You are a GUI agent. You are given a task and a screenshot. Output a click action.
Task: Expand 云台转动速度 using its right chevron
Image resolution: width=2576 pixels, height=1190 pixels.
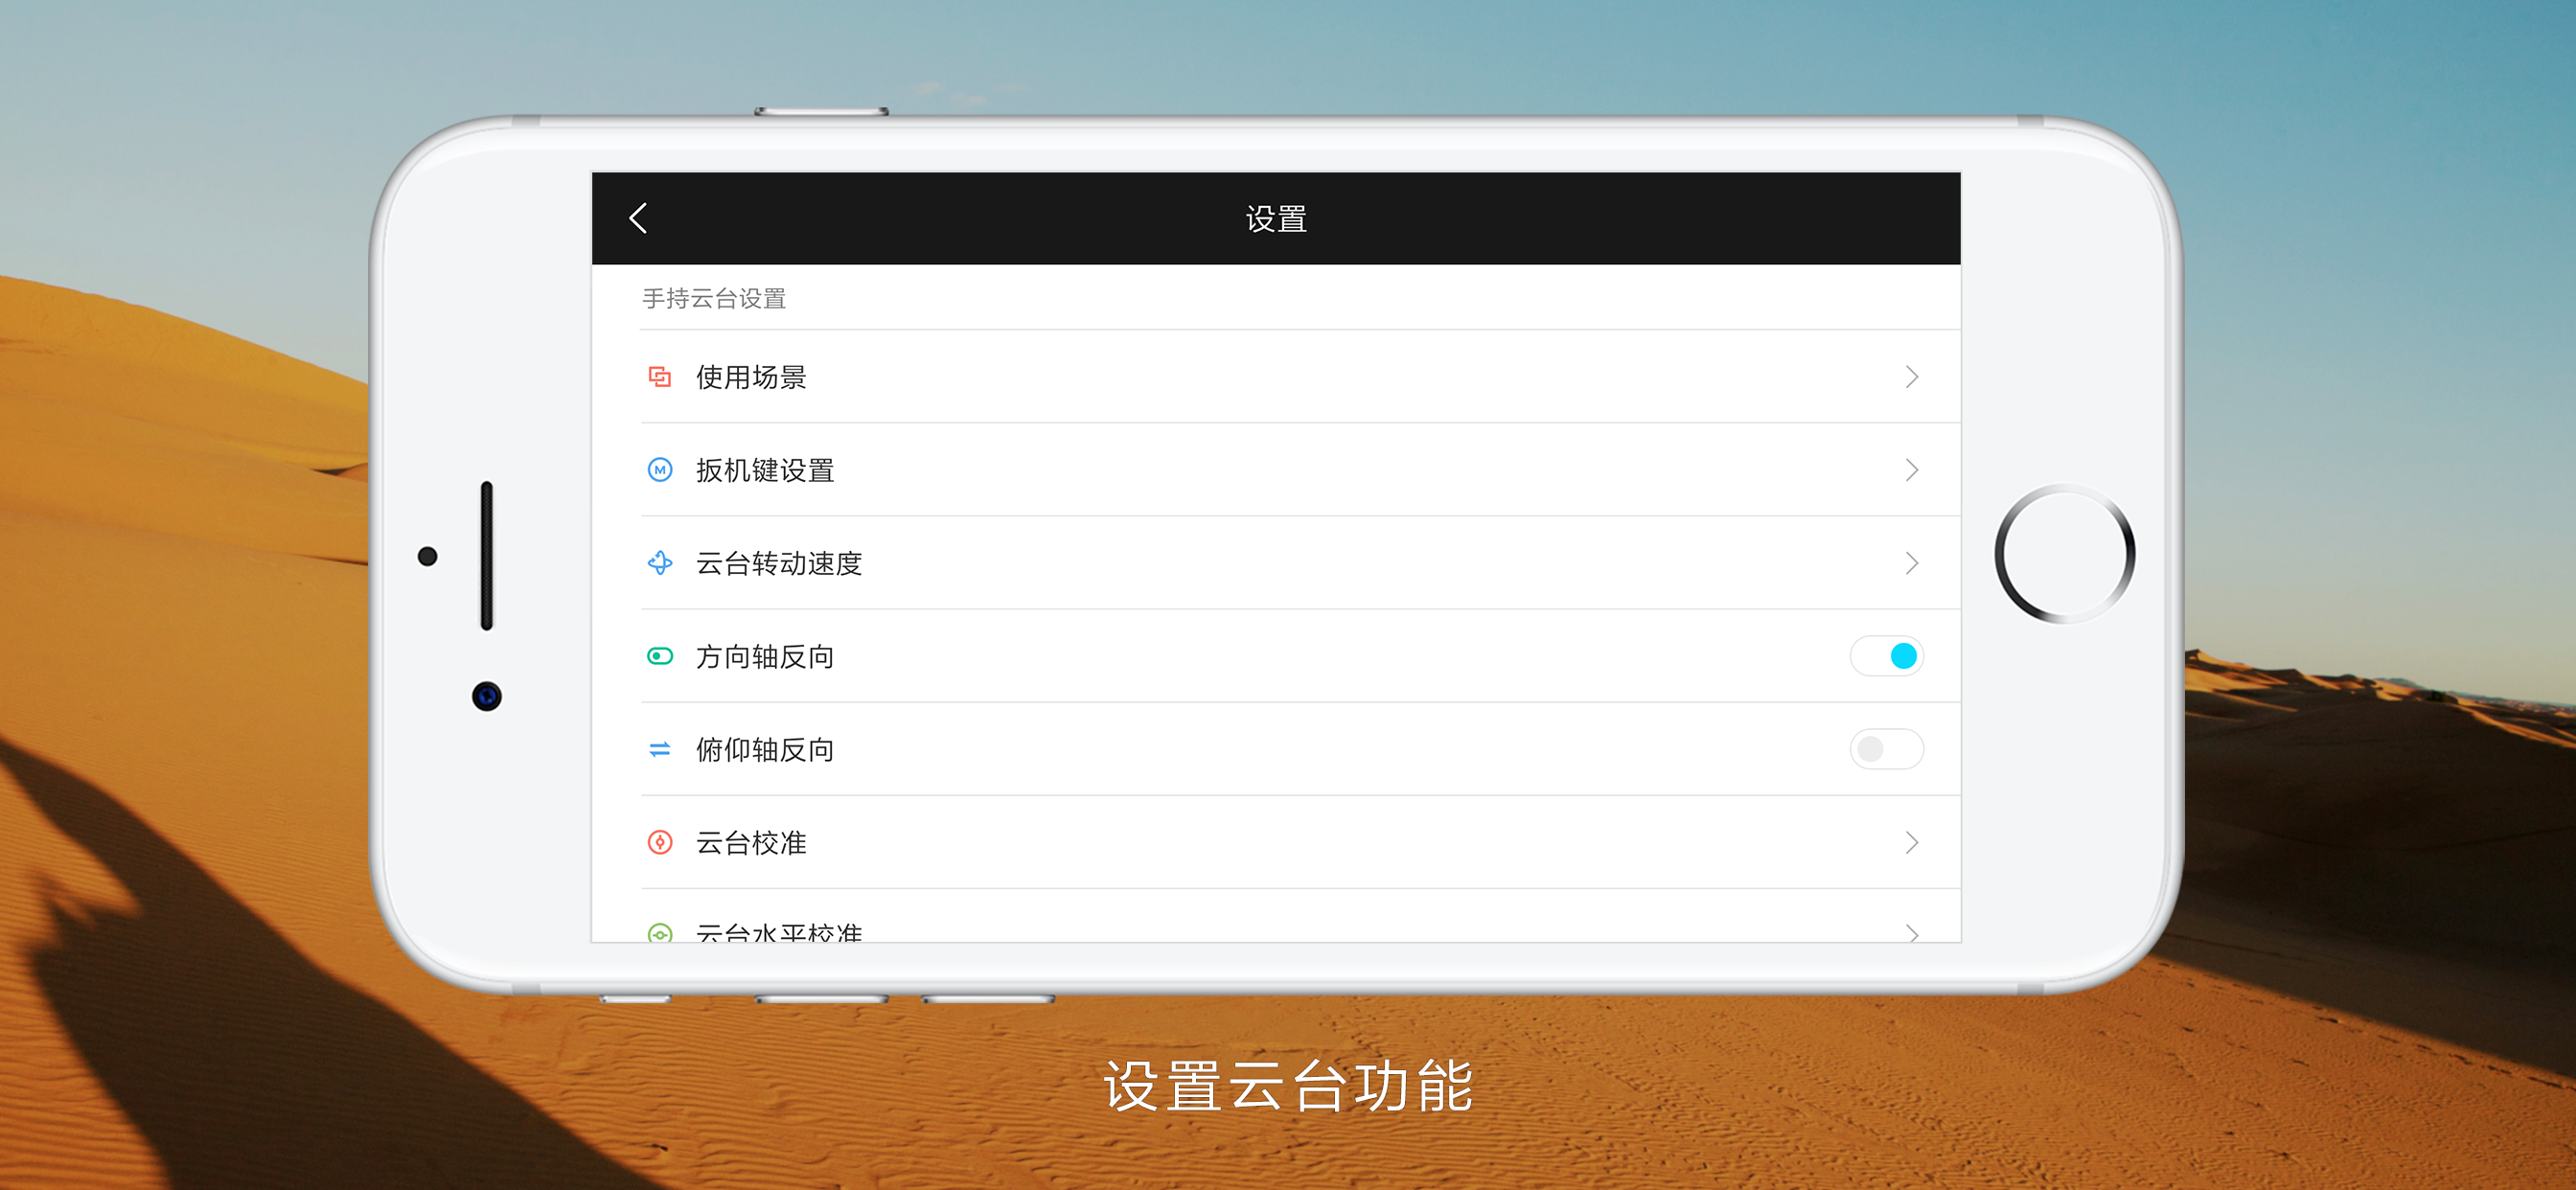[x=1911, y=563]
